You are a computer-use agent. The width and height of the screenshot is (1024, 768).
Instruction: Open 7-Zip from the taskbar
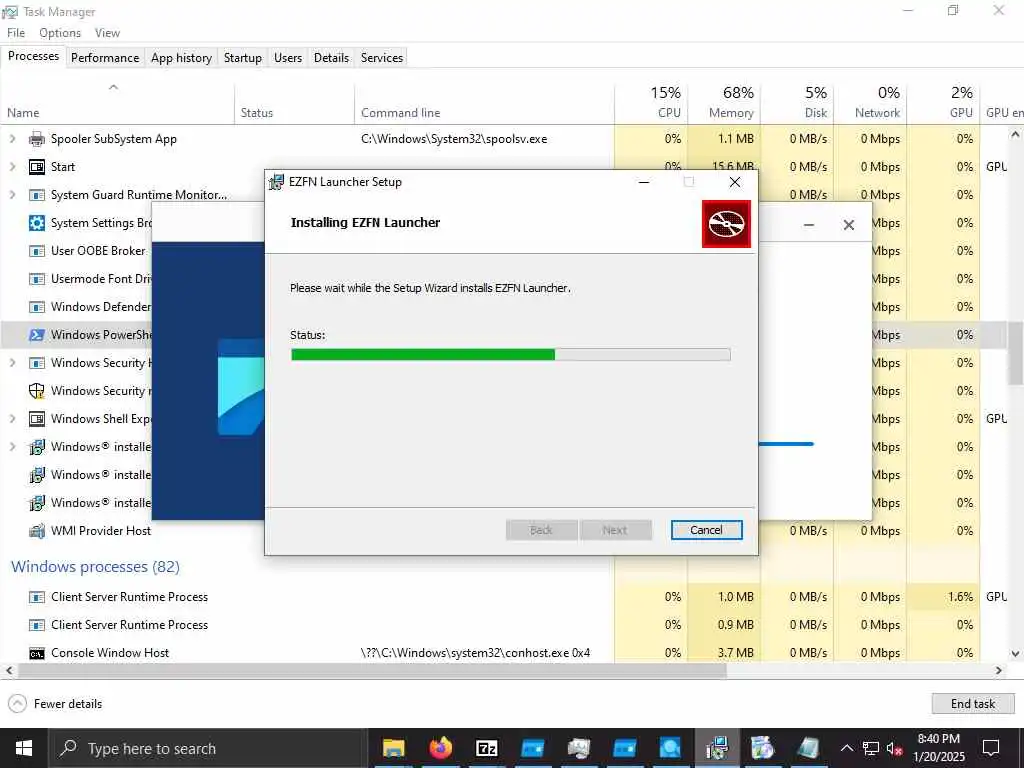(x=487, y=748)
